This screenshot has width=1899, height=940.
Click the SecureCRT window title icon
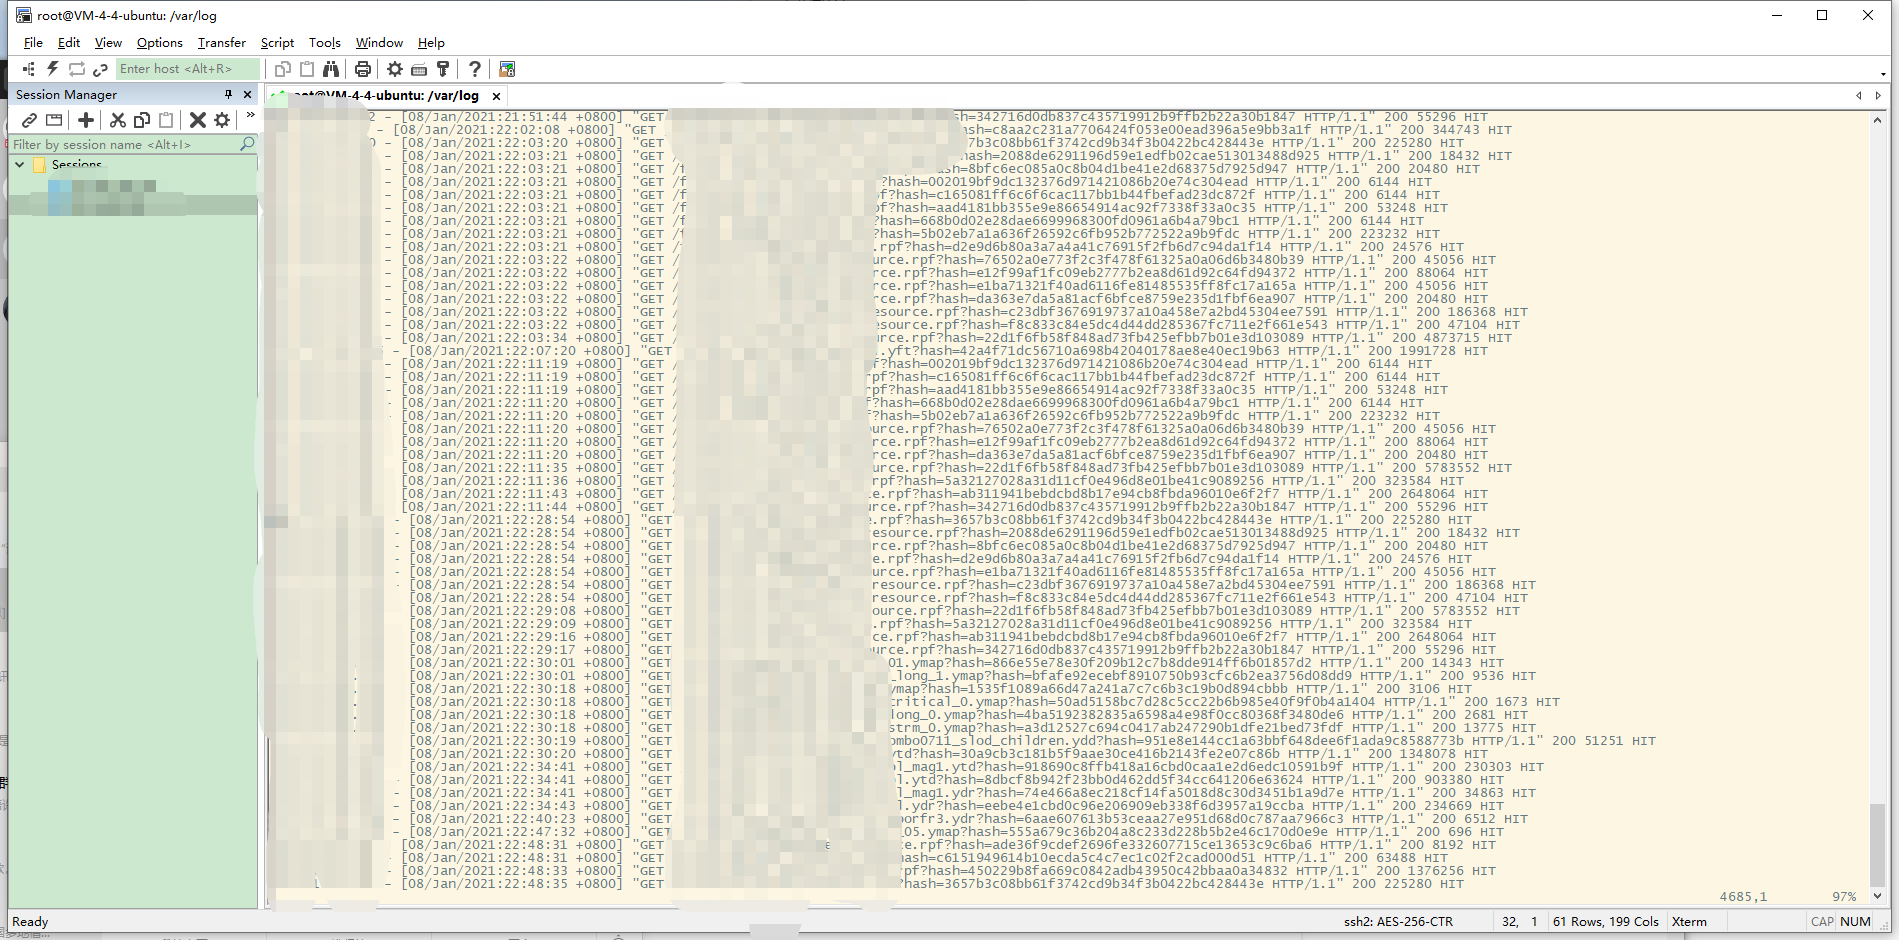(x=23, y=15)
